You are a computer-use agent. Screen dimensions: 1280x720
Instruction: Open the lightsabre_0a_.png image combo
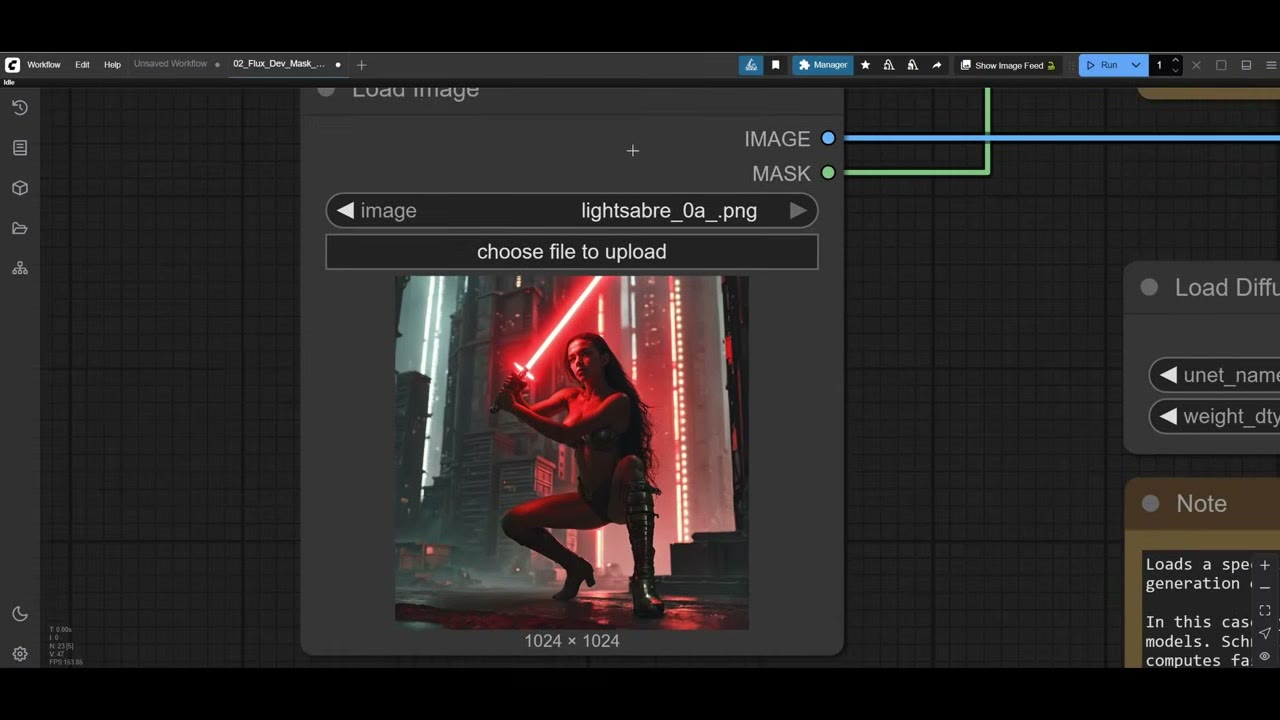click(x=572, y=211)
